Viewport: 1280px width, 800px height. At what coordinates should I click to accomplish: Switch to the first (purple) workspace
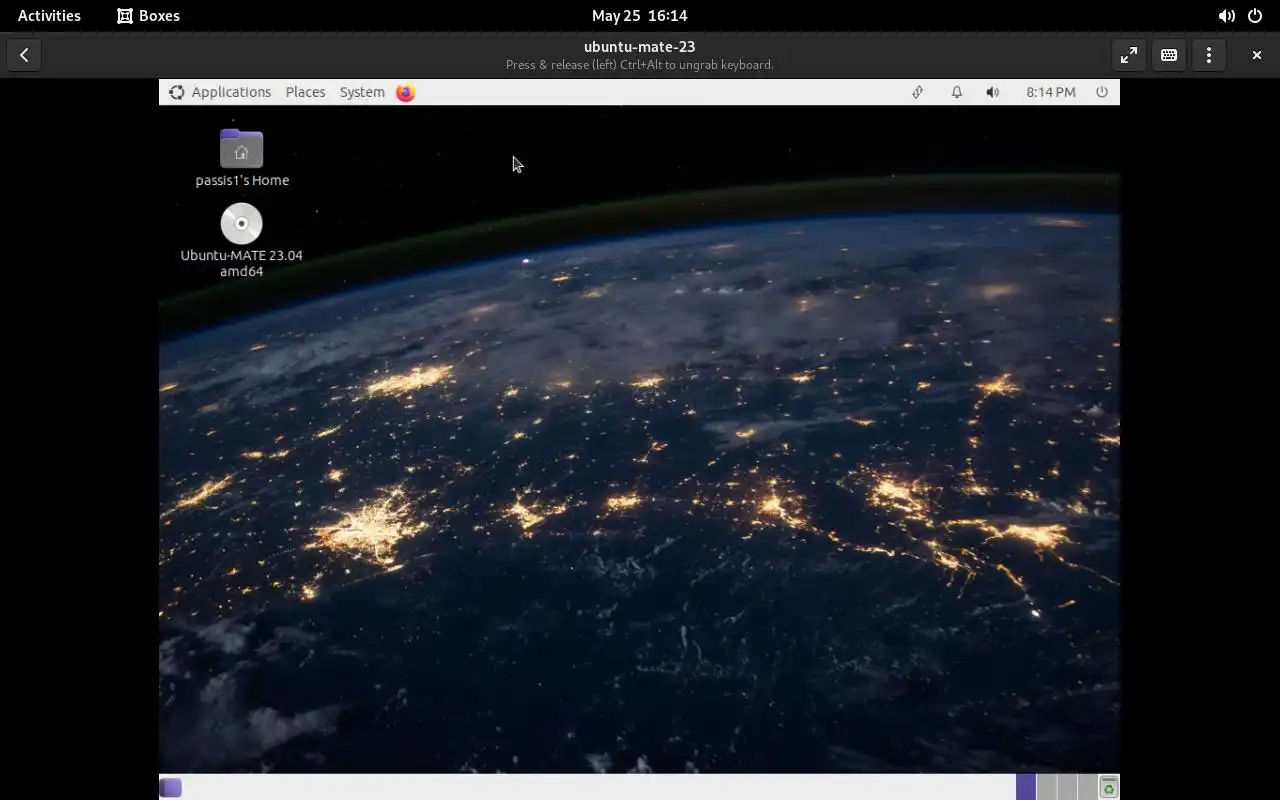point(1026,788)
